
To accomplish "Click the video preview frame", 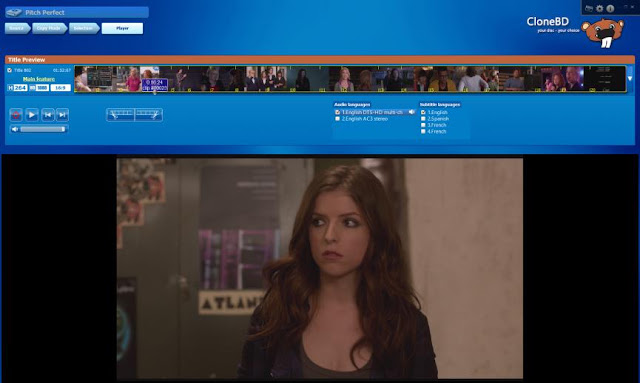I will tap(320, 269).
